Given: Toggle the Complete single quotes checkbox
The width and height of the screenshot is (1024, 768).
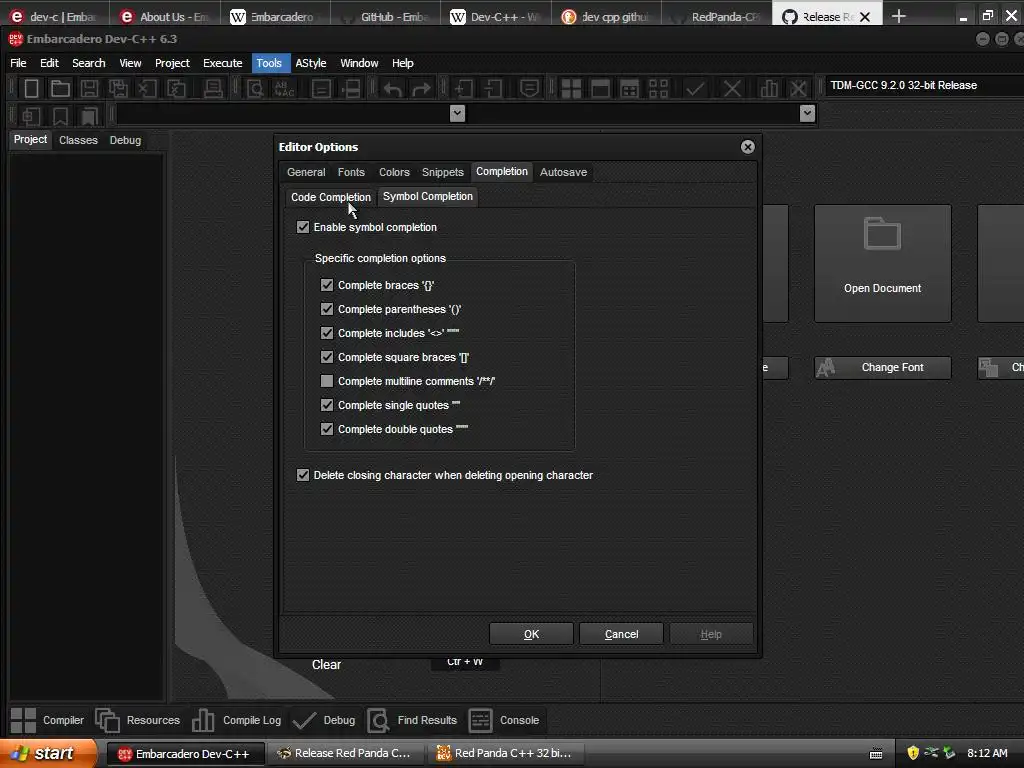Looking at the screenshot, I should 327,405.
